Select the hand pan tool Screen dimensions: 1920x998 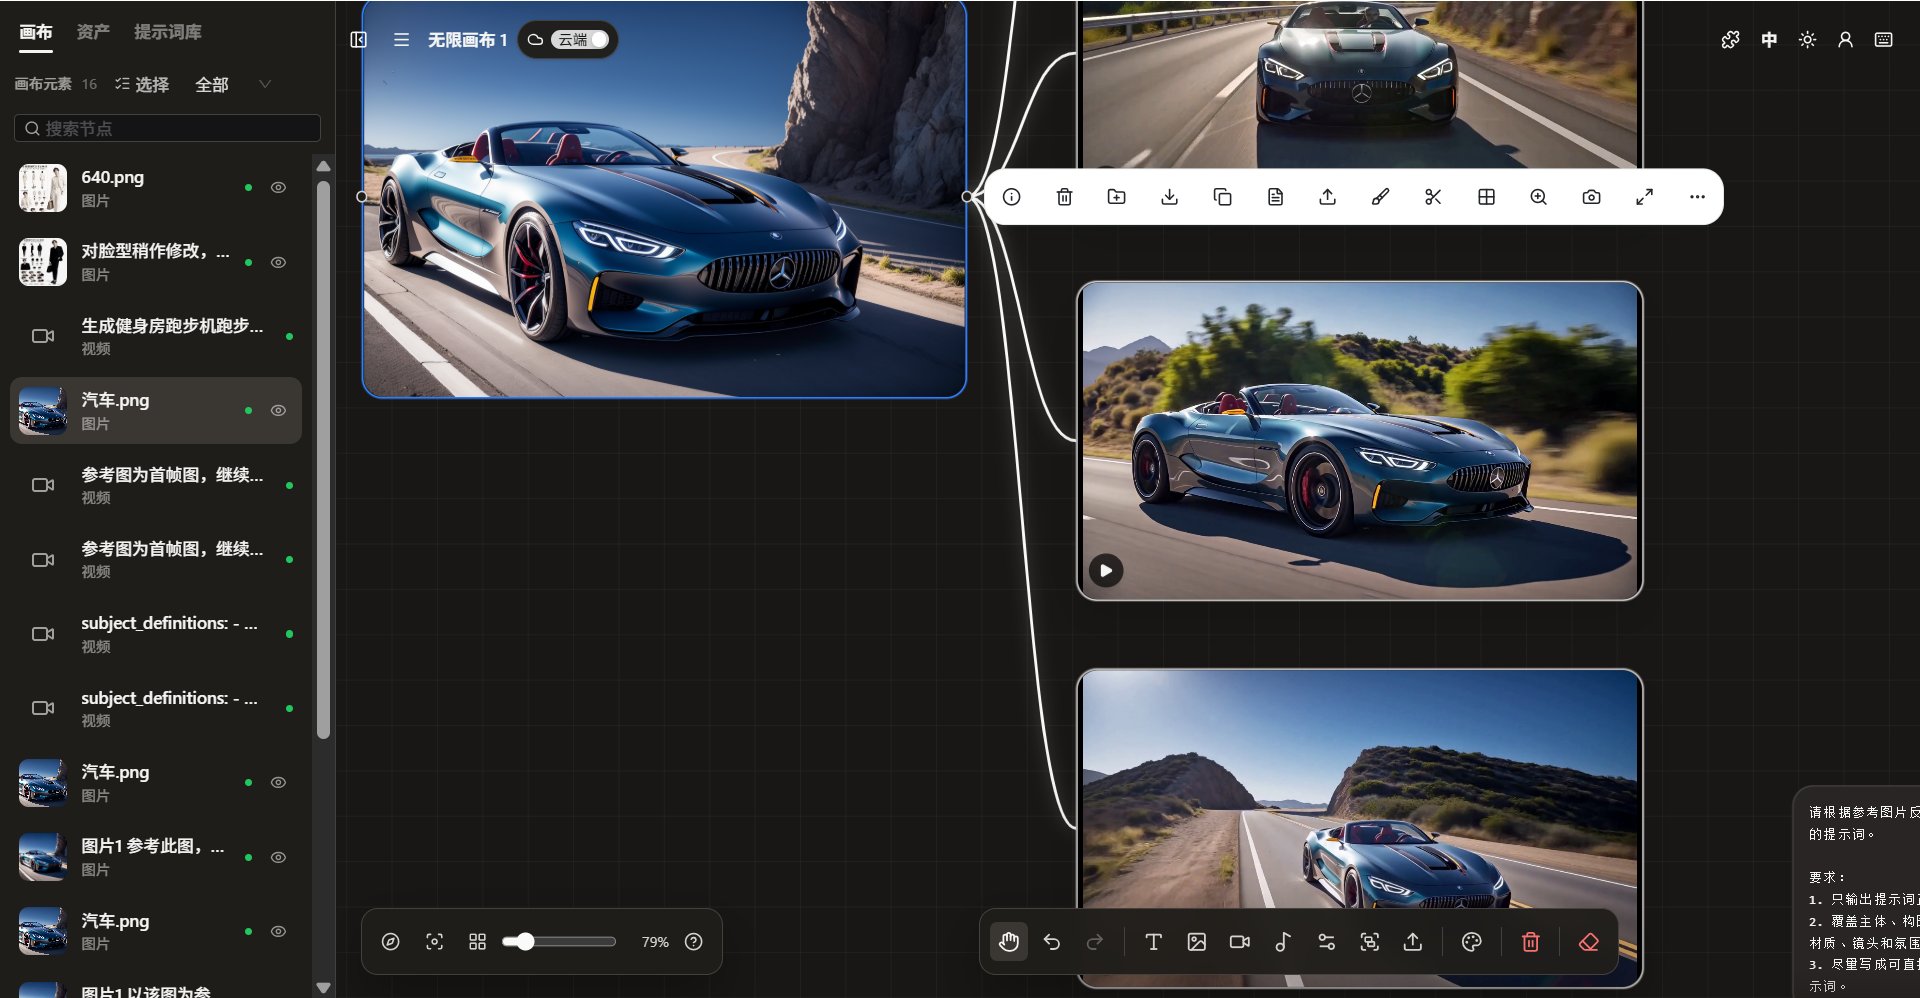(x=1008, y=942)
